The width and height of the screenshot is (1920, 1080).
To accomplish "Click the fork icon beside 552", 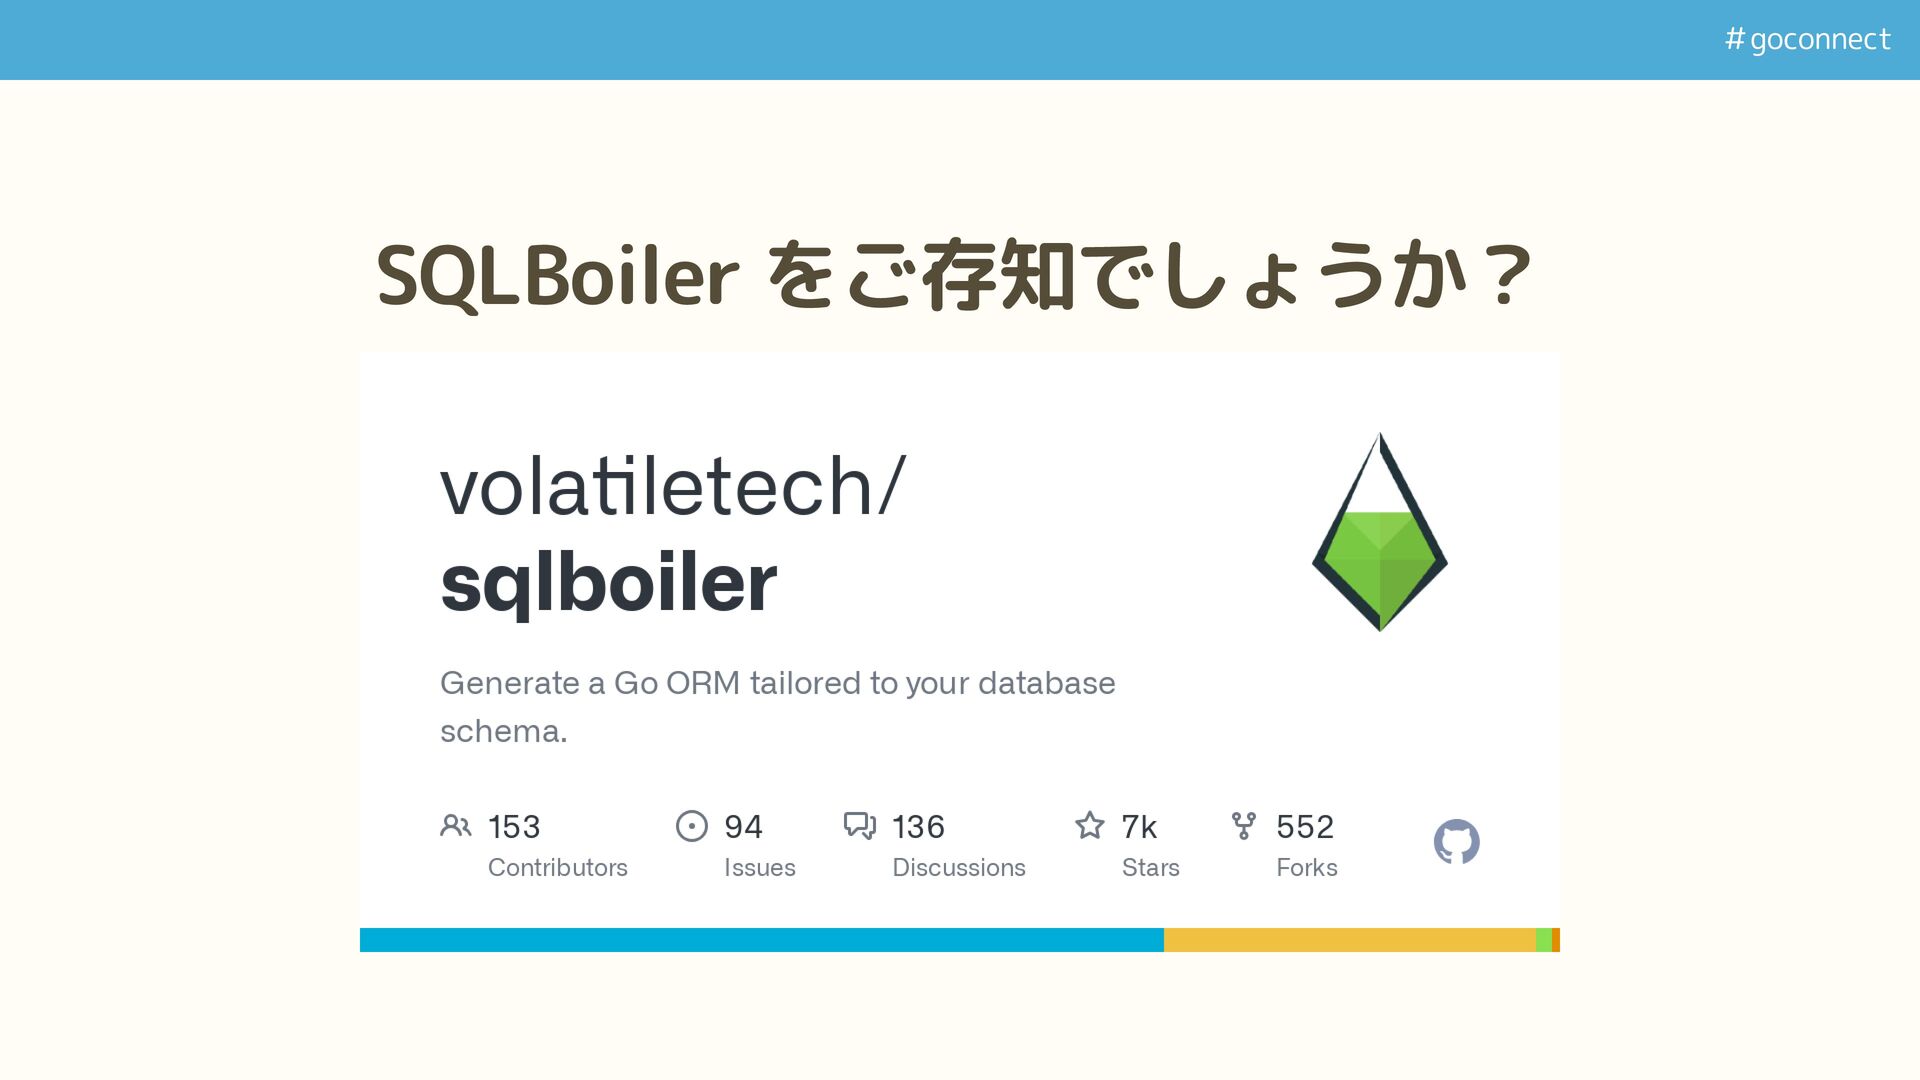I will tap(1243, 826).
